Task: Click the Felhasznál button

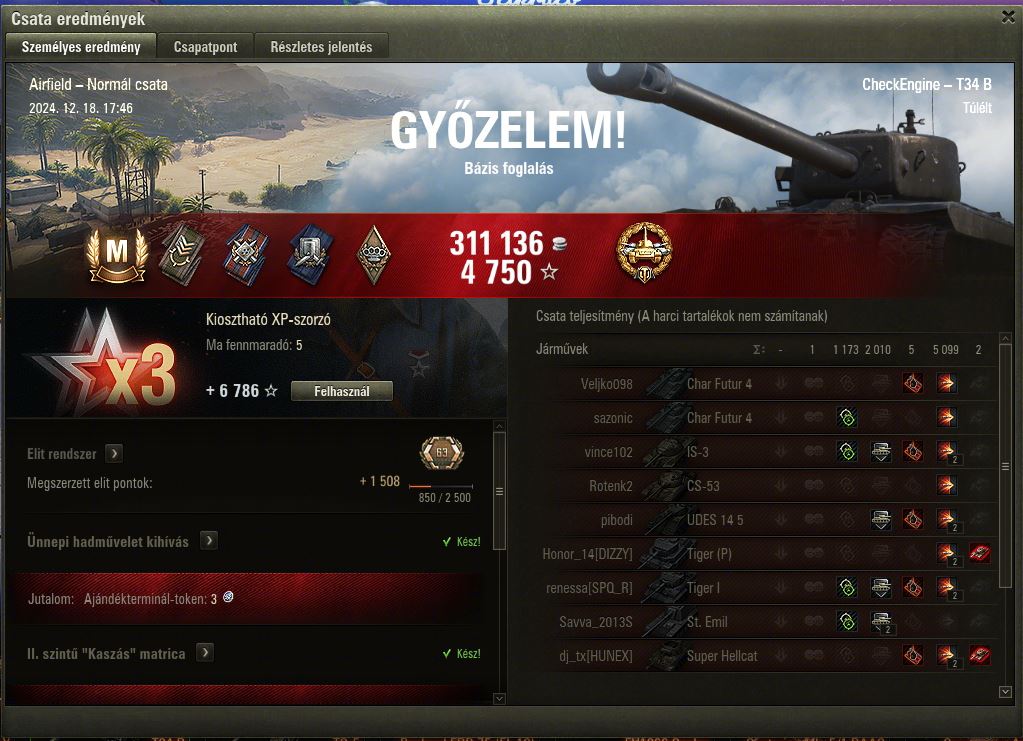Action: [342, 391]
